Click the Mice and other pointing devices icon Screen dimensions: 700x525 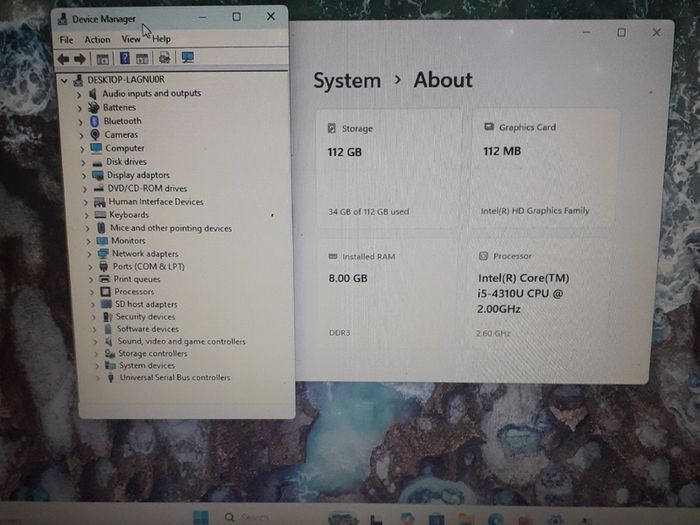click(101, 228)
